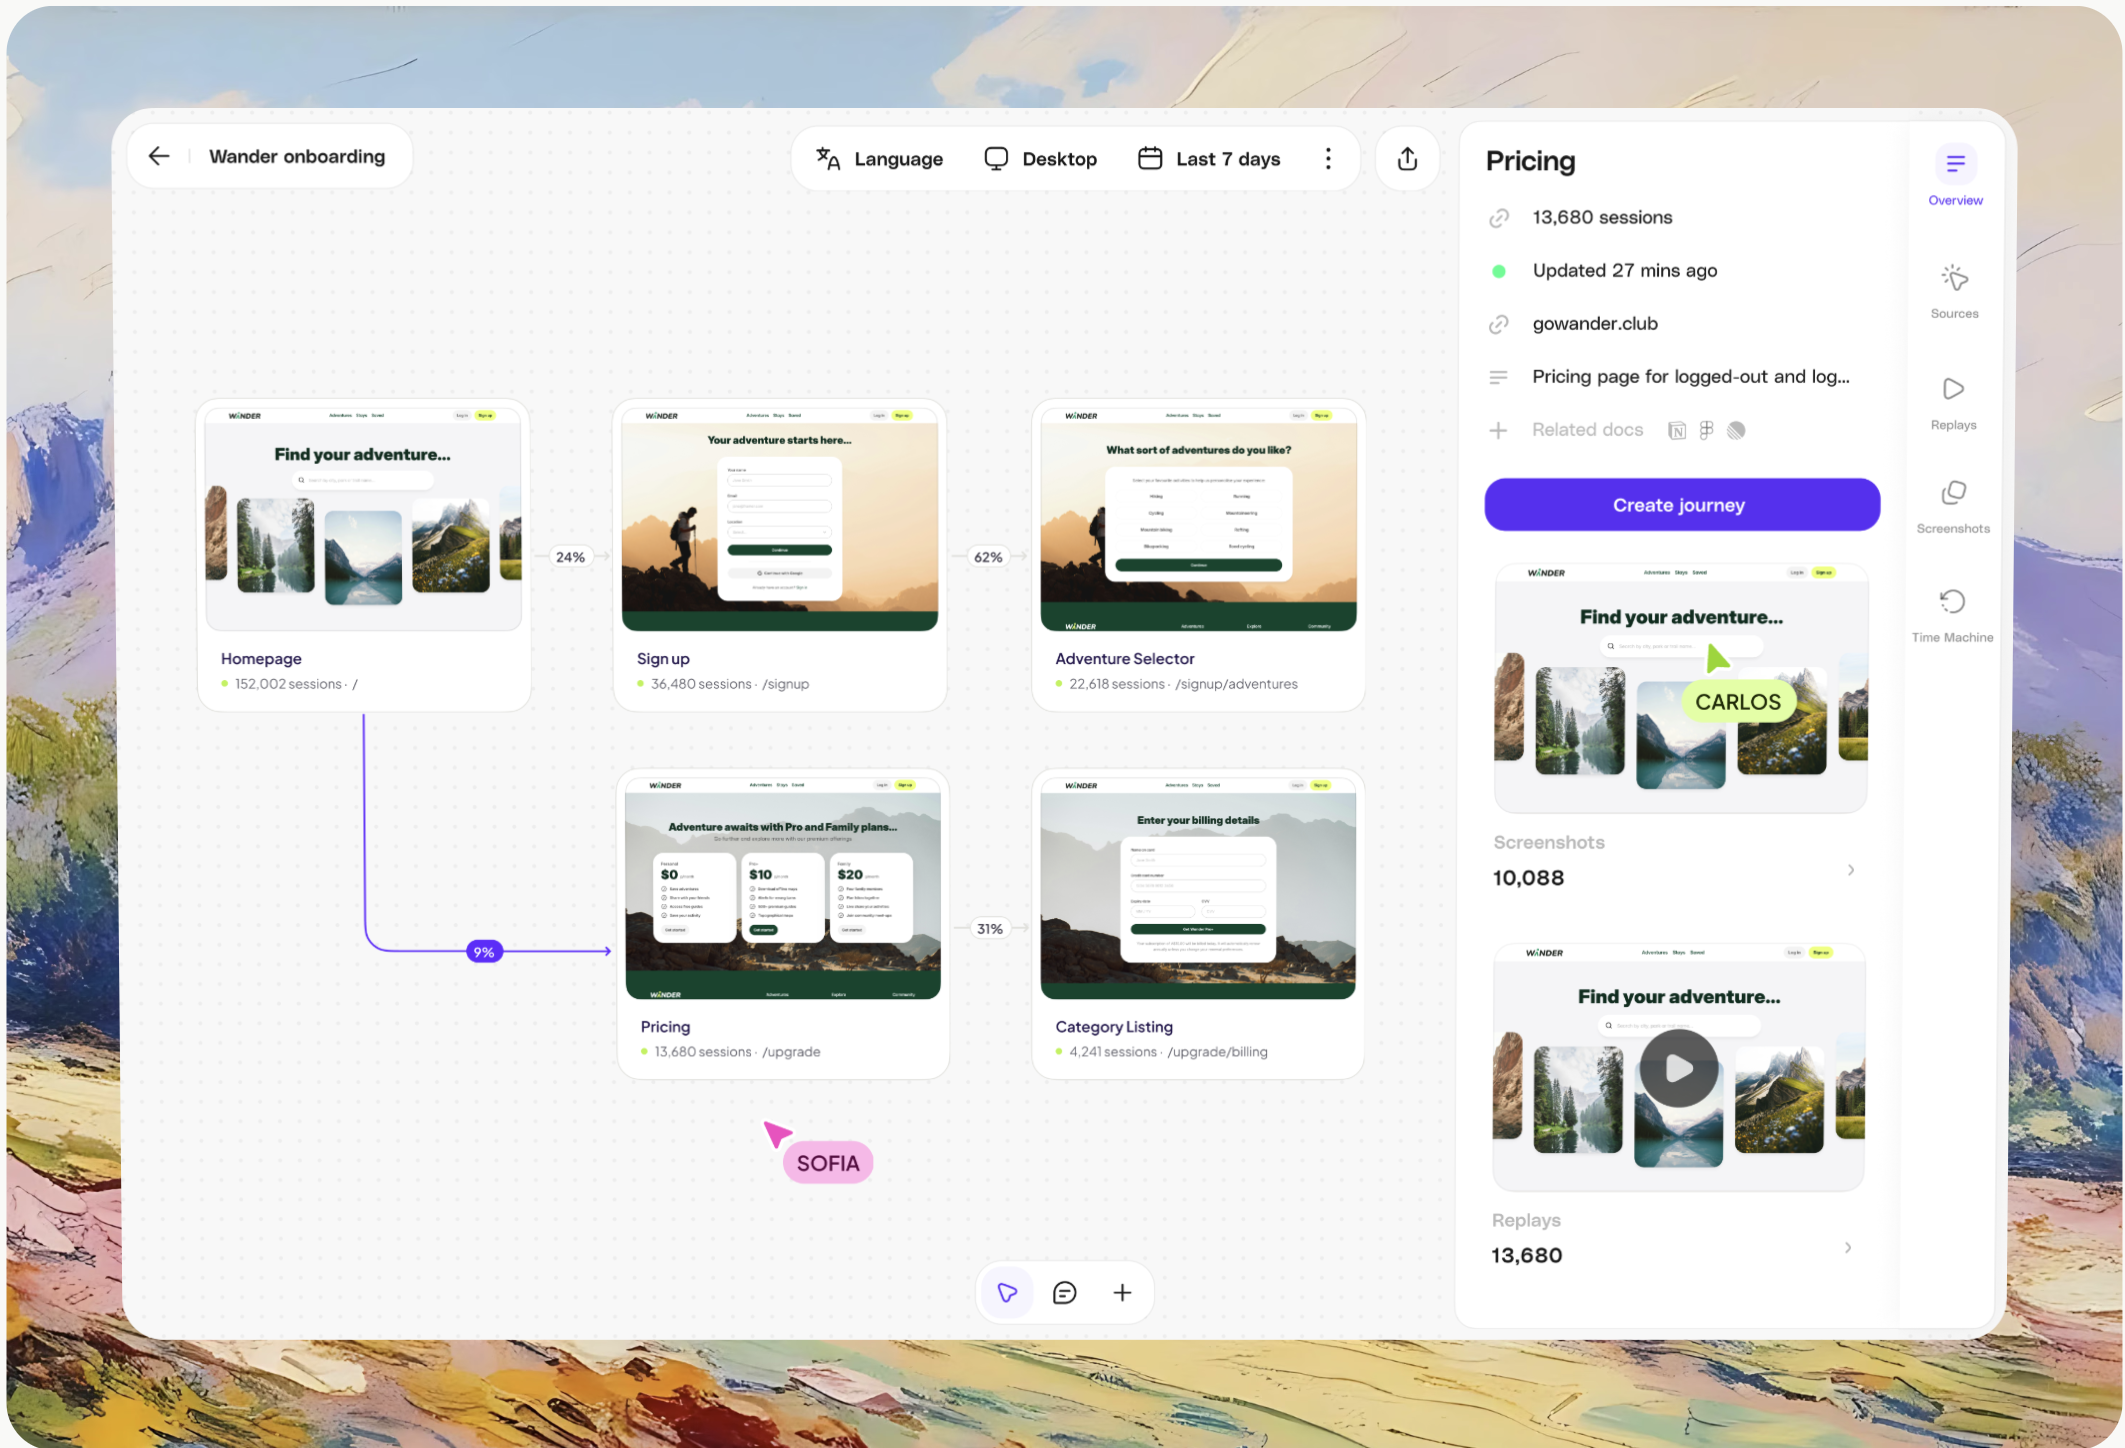Open the Language dropdown
This screenshot has height=1448, width=2125.
pyautogui.click(x=879, y=158)
